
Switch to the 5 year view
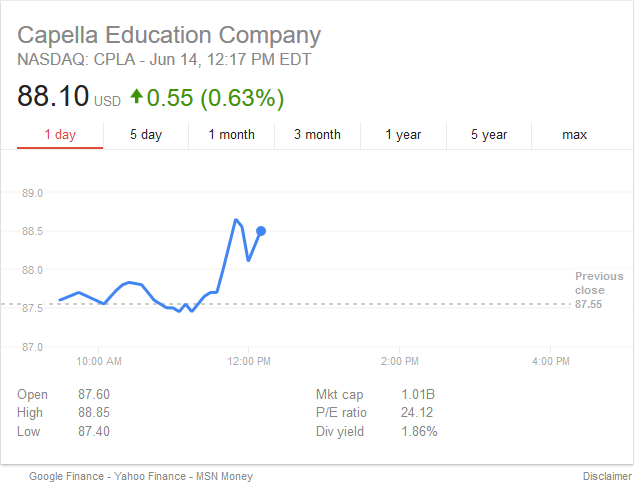[489, 135]
